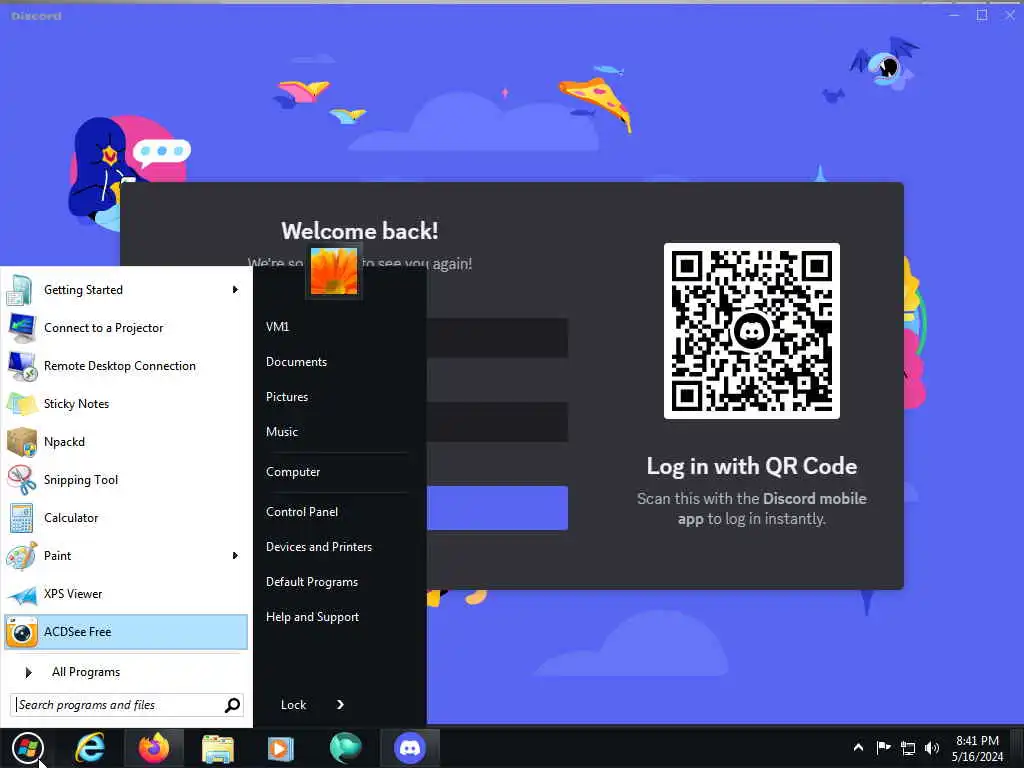Maximize the Discord window
Image resolution: width=1024 pixels, height=768 pixels.
point(982,15)
